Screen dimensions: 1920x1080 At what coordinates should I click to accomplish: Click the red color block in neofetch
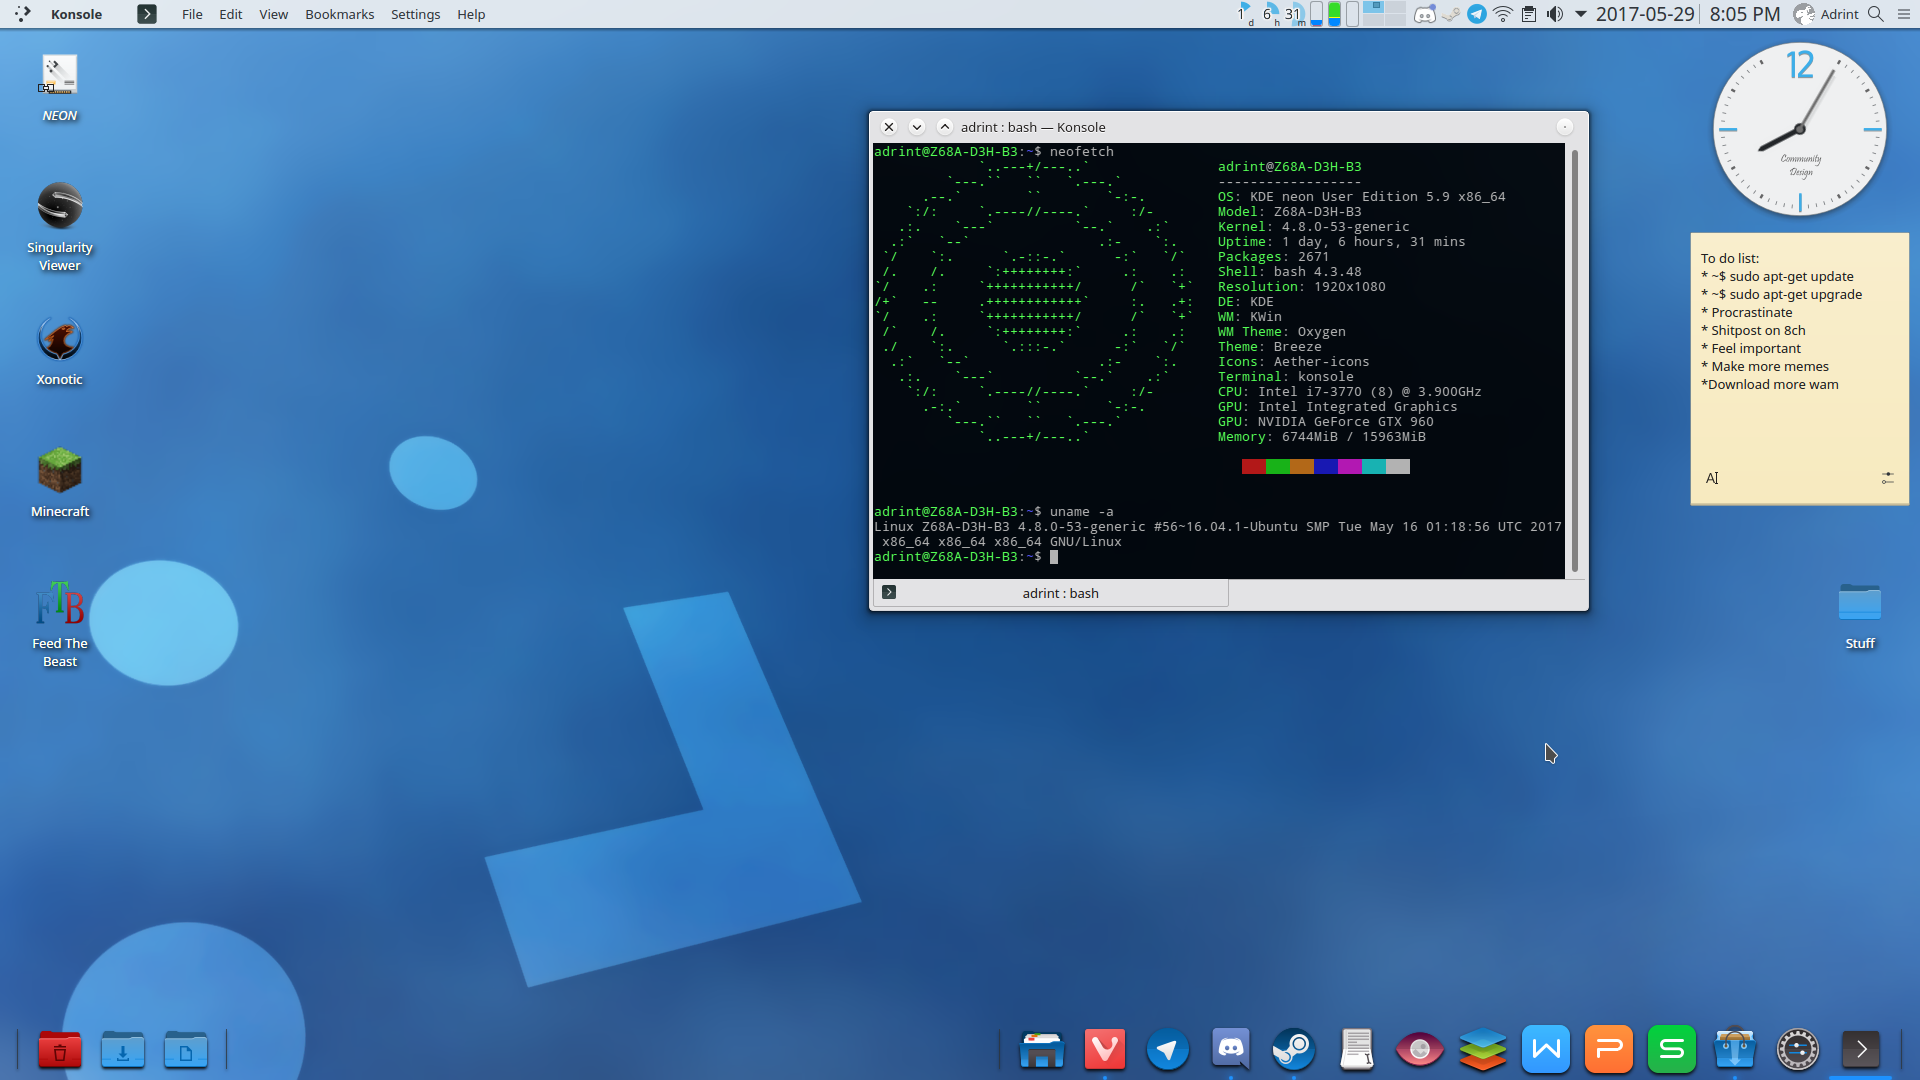[1253, 466]
